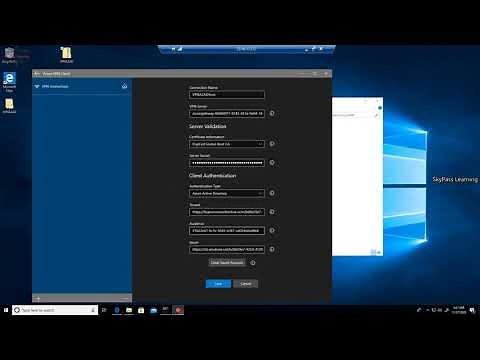
Task: Click the ellipsis at sidebar bottom
Action: pyautogui.click(x=126, y=299)
